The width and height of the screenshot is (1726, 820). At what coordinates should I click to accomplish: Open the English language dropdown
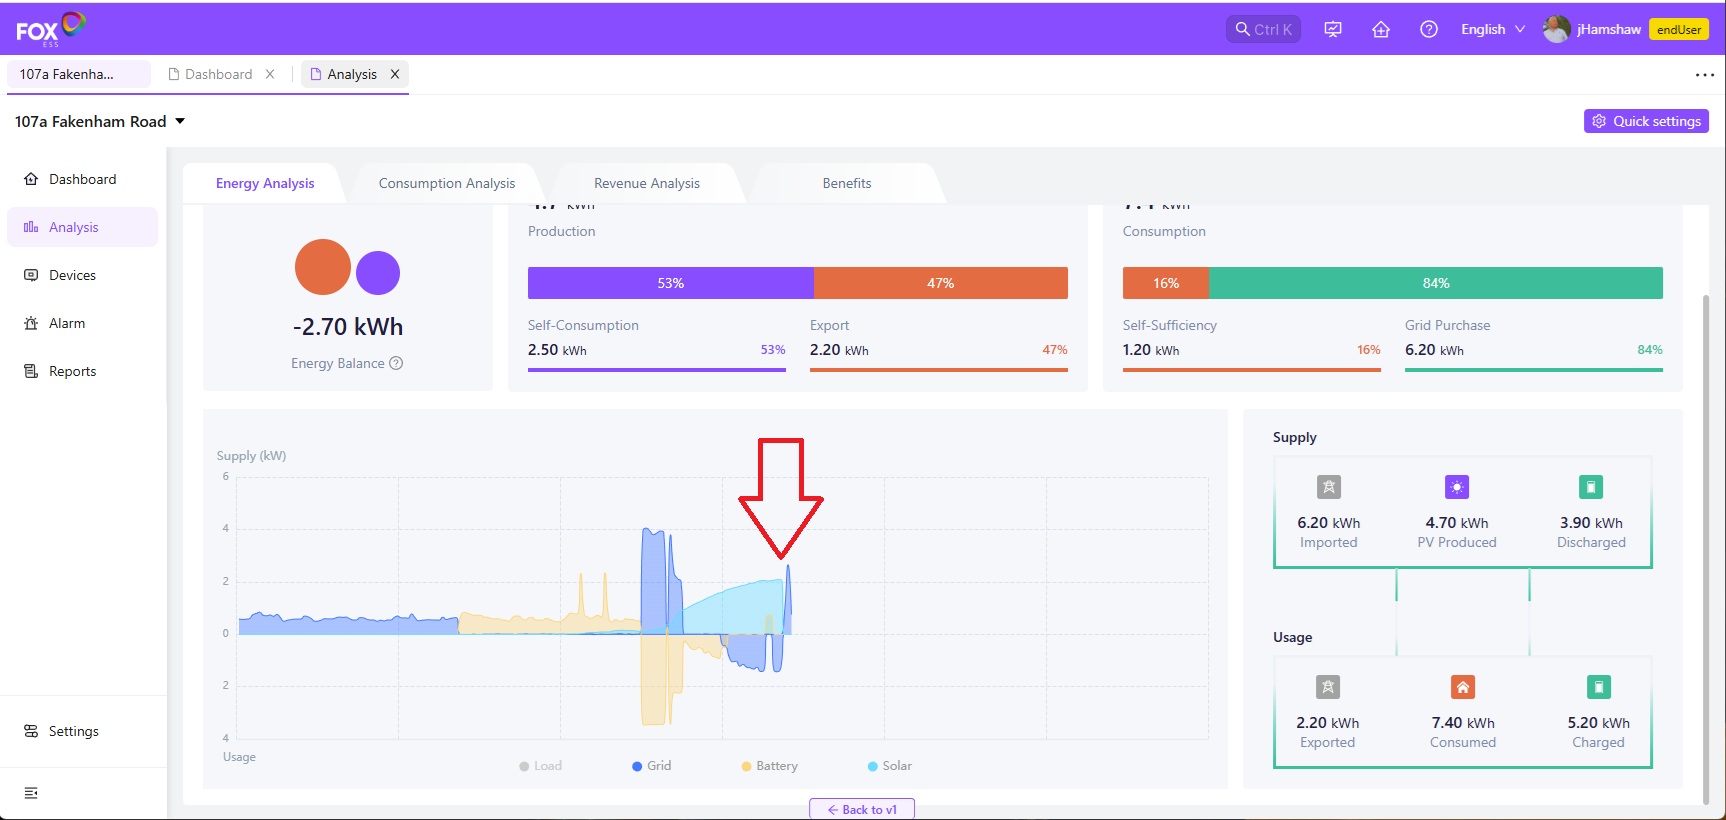click(x=1492, y=30)
